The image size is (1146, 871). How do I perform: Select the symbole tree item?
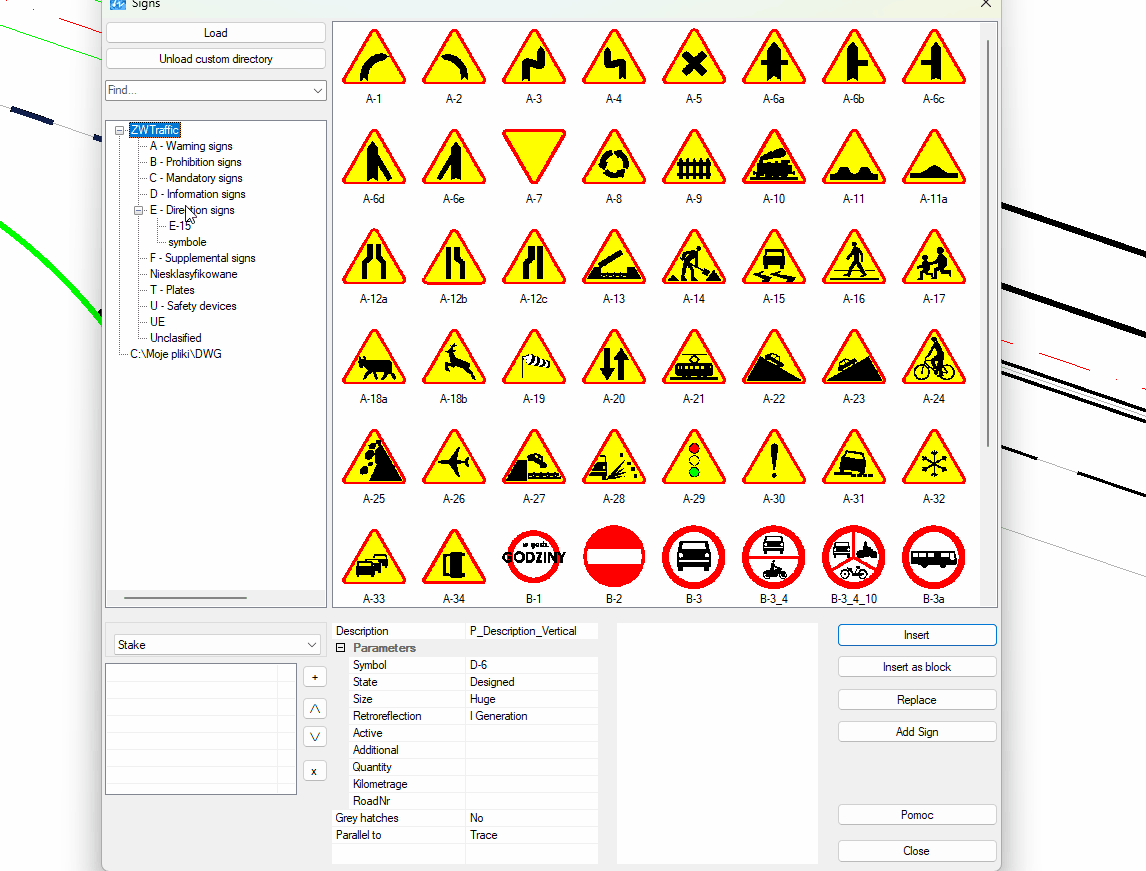tap(187, 243)
